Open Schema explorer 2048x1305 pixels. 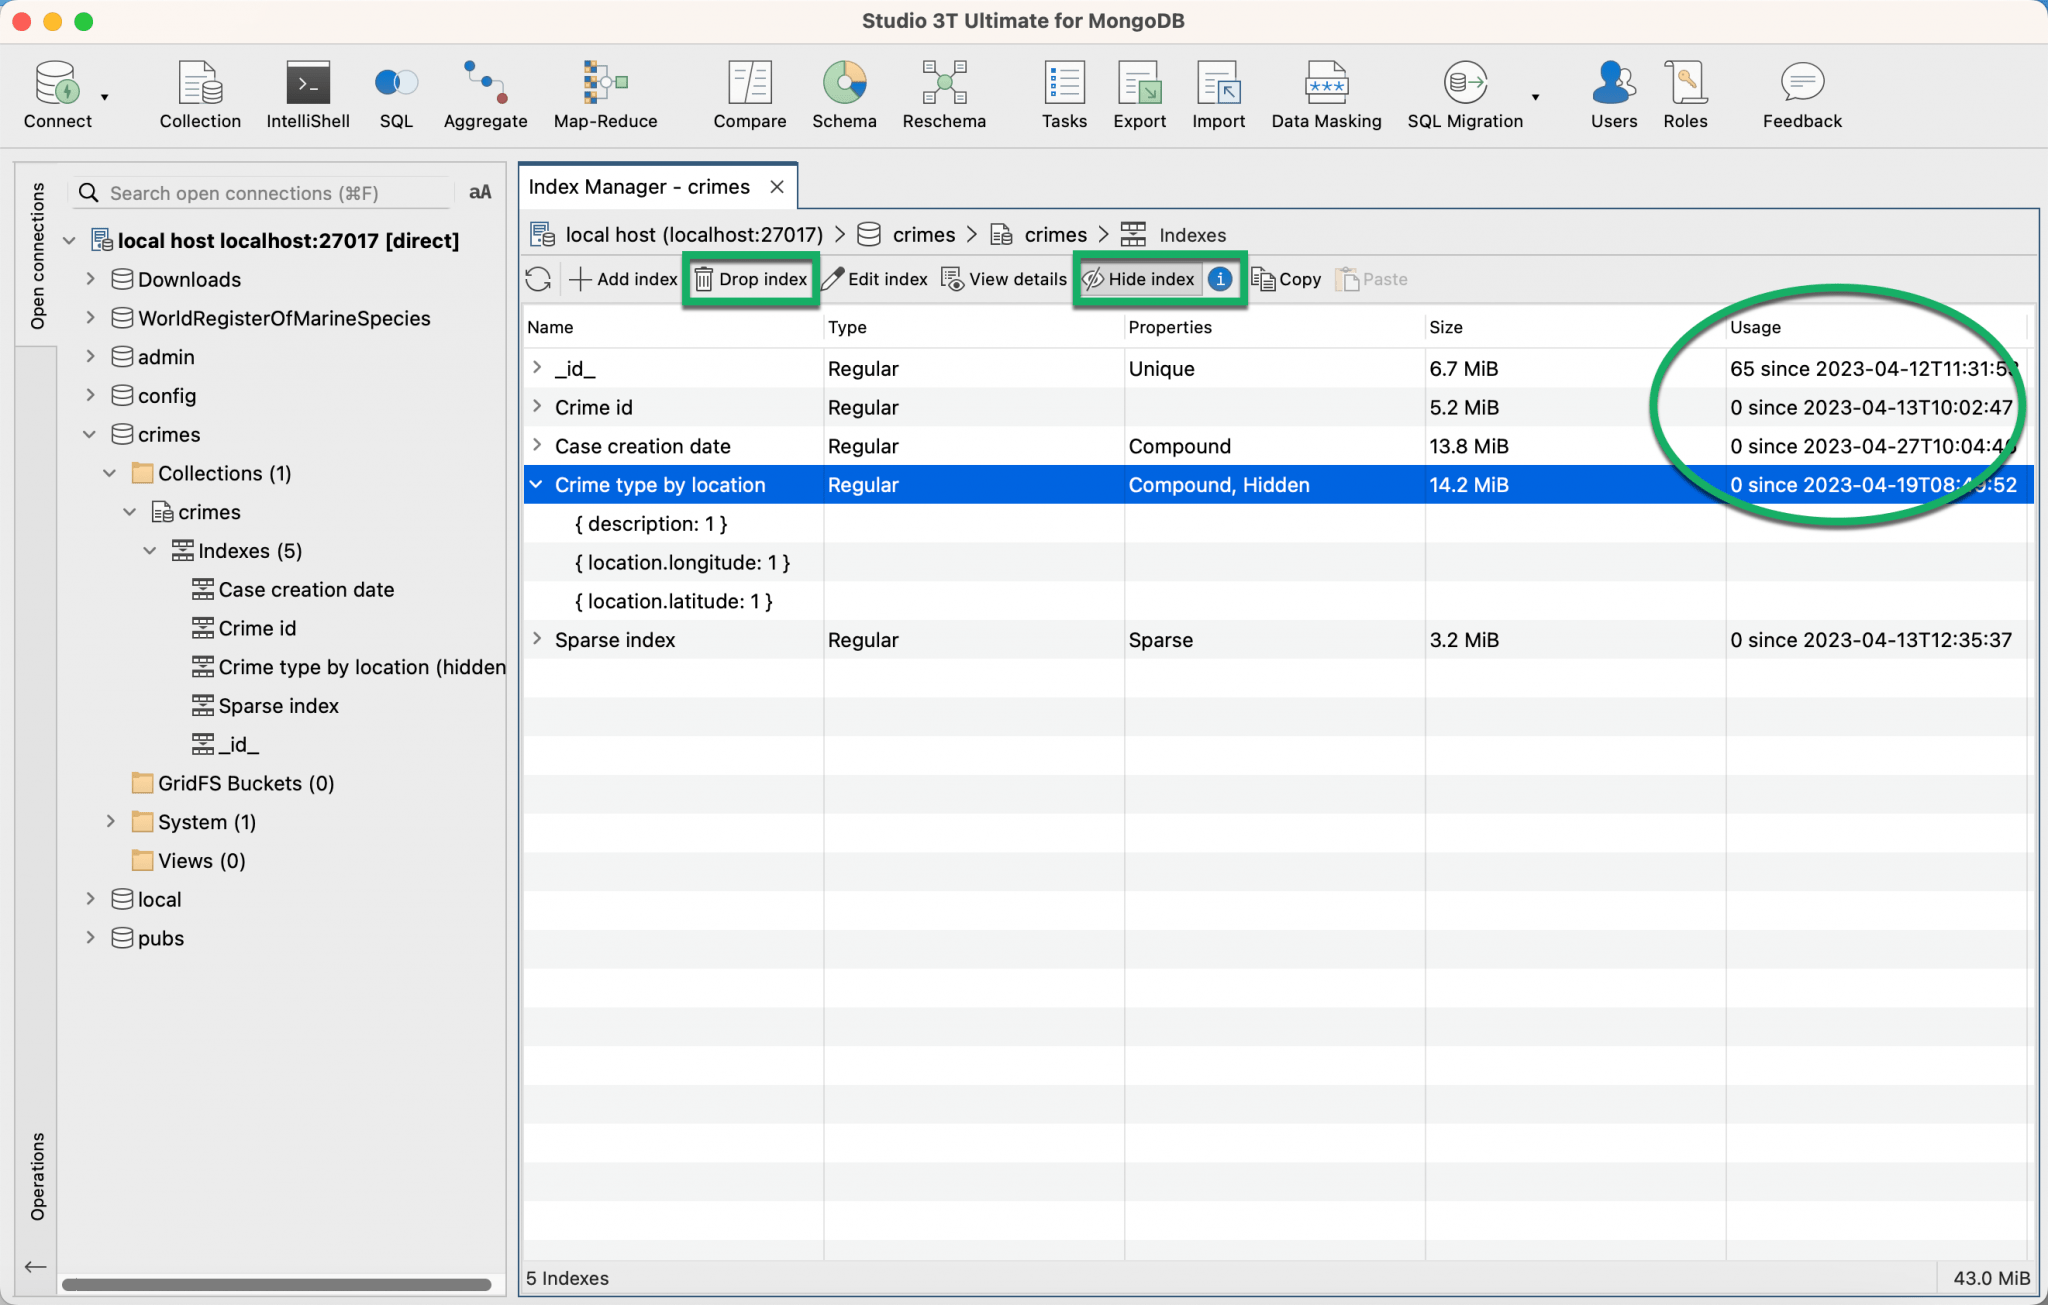pos(844,95)
